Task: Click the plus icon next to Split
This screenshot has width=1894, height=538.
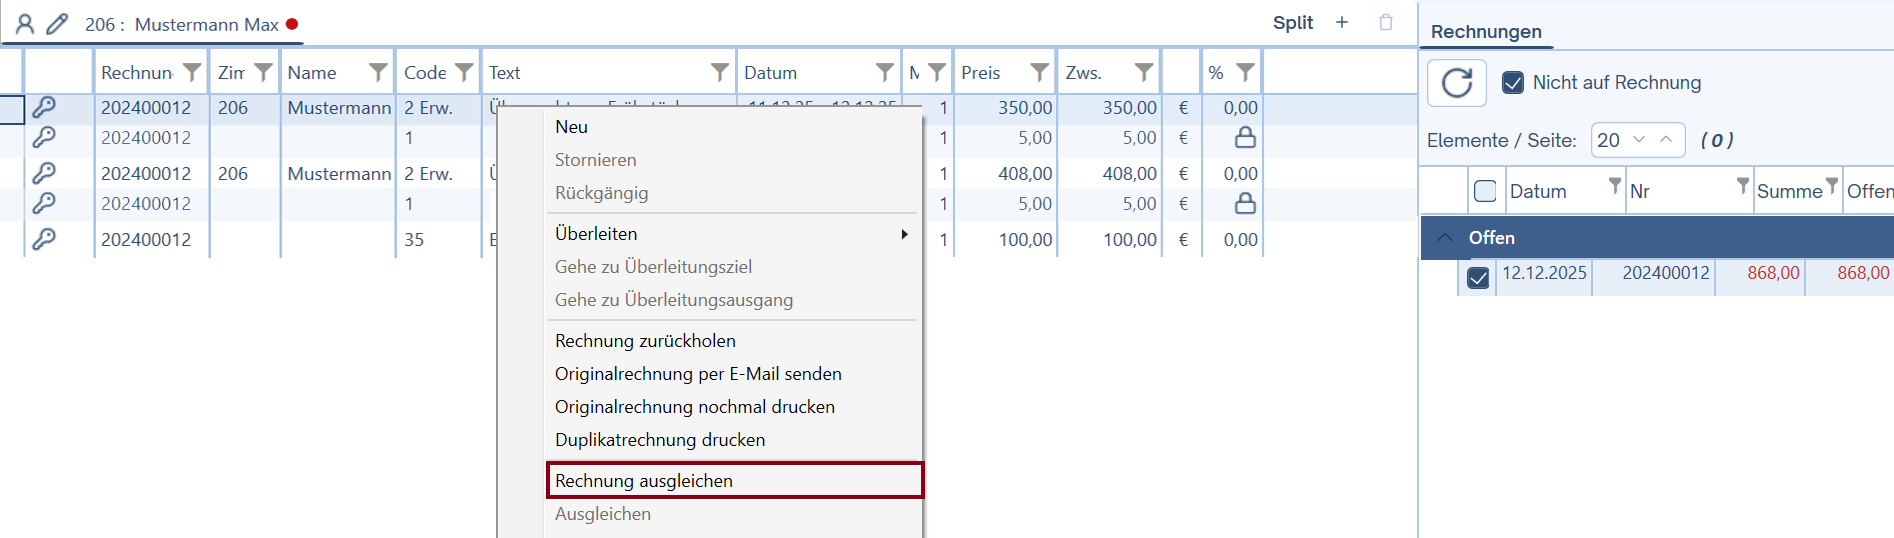Action: (1342, 23)
